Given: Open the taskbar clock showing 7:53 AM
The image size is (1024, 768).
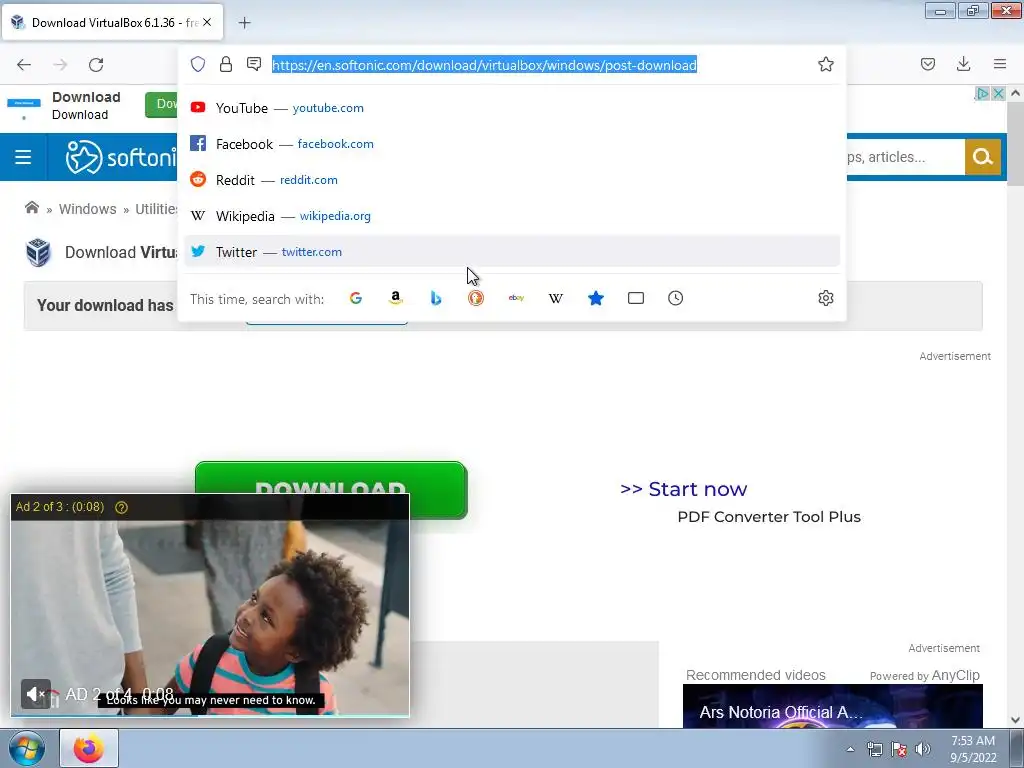Looking at the screenshot, I should point(973,749).
